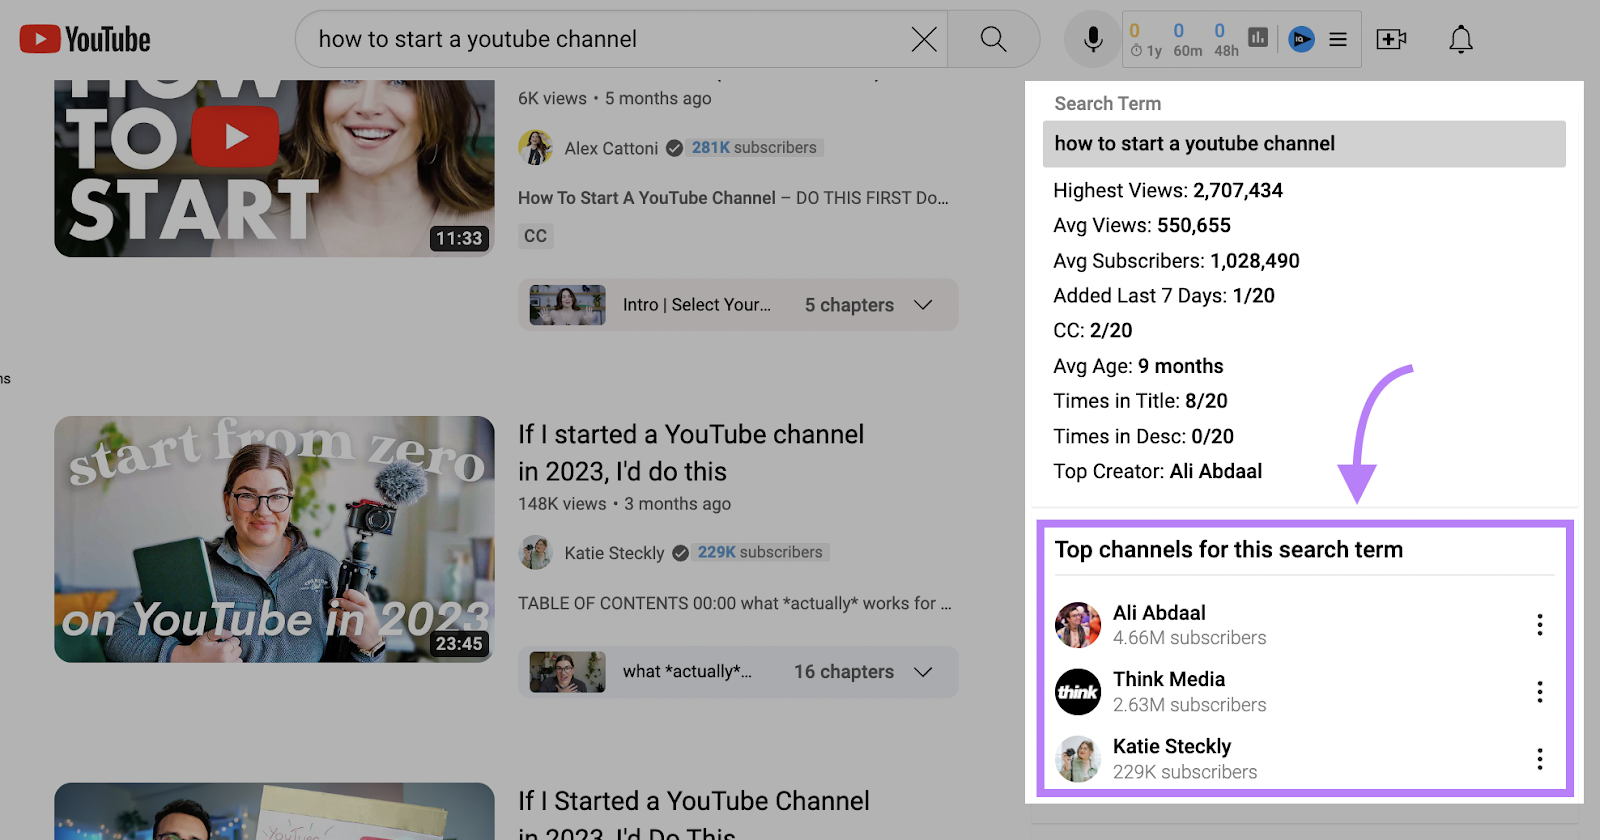1600x840 pixels.
Task: Select the search term box in vidIQ panel
Action: coord(1304,144)
